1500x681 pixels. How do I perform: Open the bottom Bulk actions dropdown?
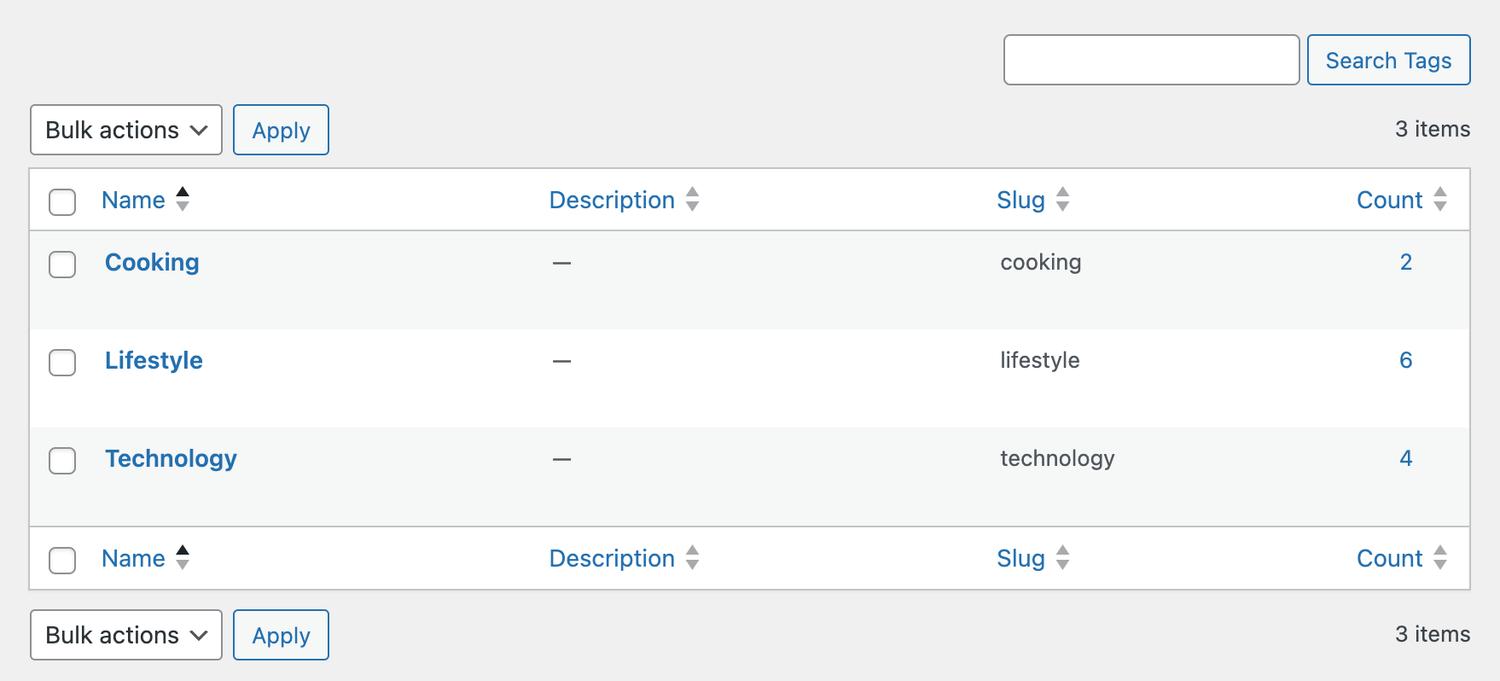tap(125, 634)
